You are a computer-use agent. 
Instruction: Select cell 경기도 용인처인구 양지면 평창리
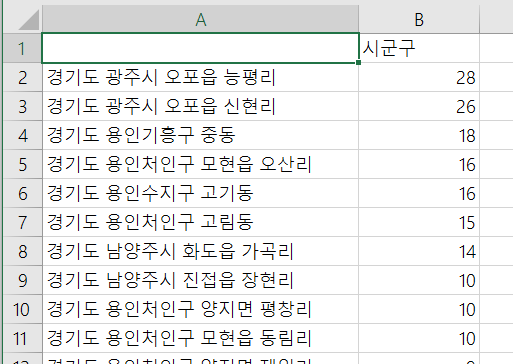click(200, 309)
